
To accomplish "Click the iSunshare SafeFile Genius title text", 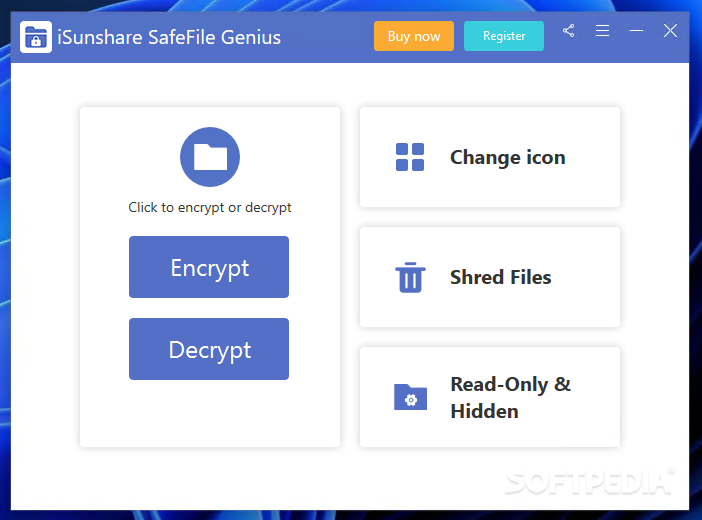I will [x=169, y=37].
